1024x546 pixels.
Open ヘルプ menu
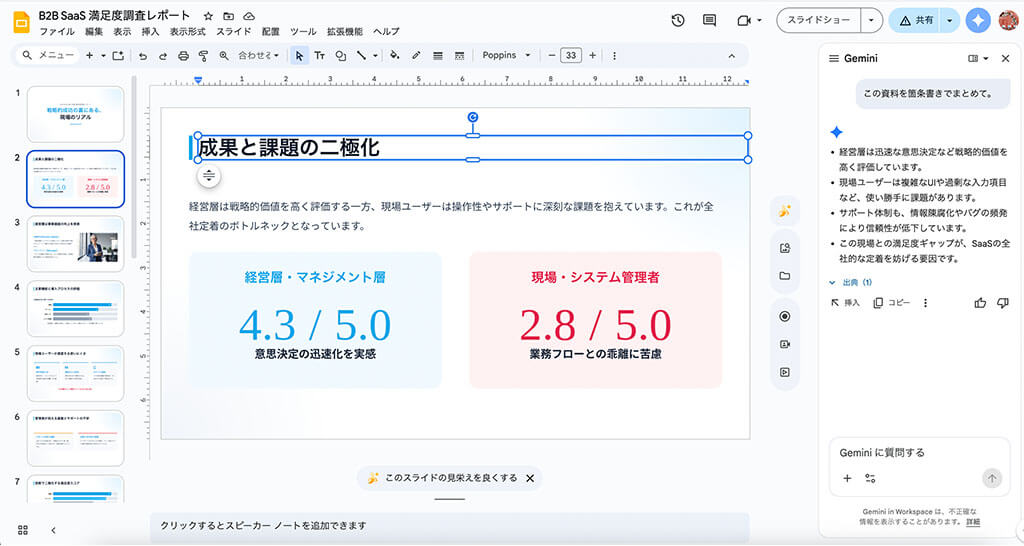click(x=386, y=31)
